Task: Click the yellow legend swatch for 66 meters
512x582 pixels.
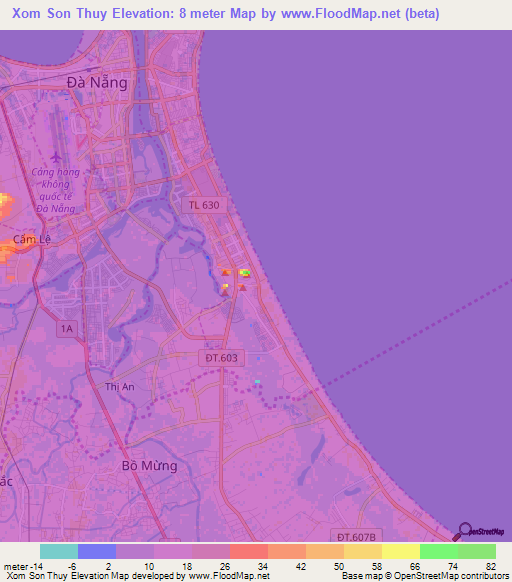Action: [x=401, y=552]
